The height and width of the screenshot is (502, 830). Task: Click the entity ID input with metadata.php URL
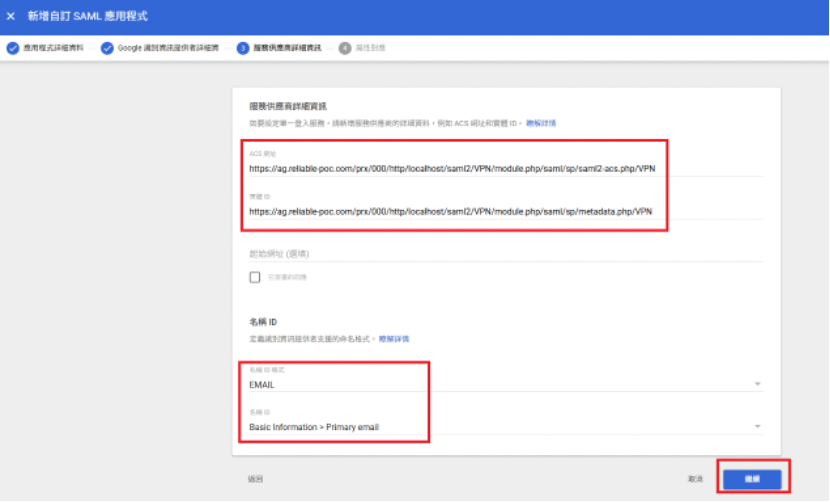point(506,211)
